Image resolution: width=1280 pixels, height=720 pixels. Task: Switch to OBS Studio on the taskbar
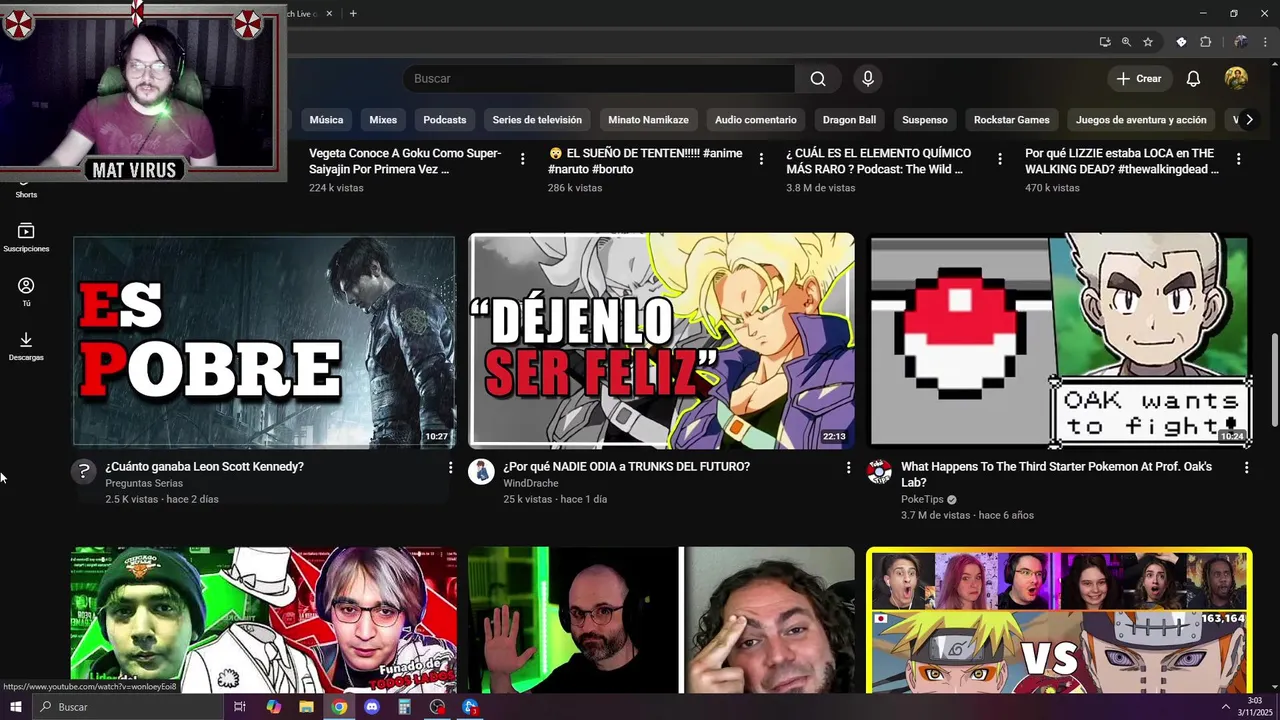click(437, 707)
